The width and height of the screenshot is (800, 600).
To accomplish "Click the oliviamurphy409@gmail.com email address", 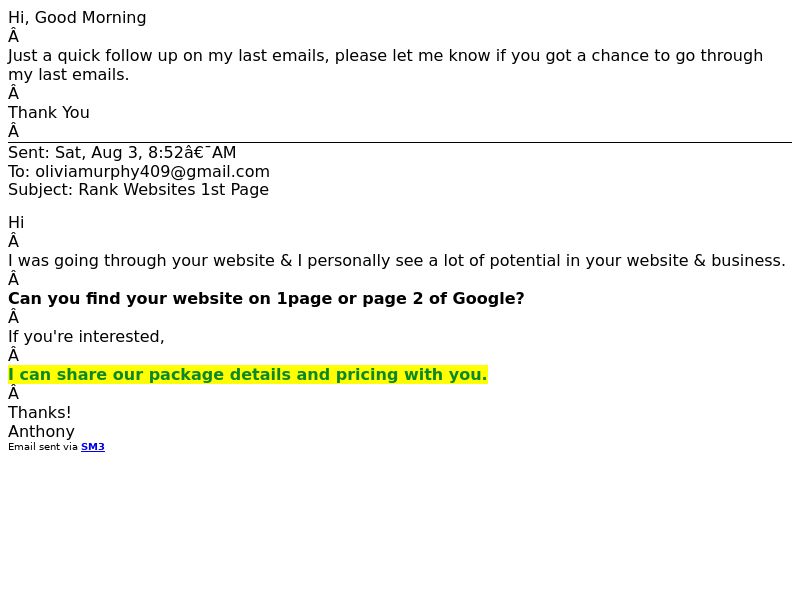I will (x=152, y=171).
